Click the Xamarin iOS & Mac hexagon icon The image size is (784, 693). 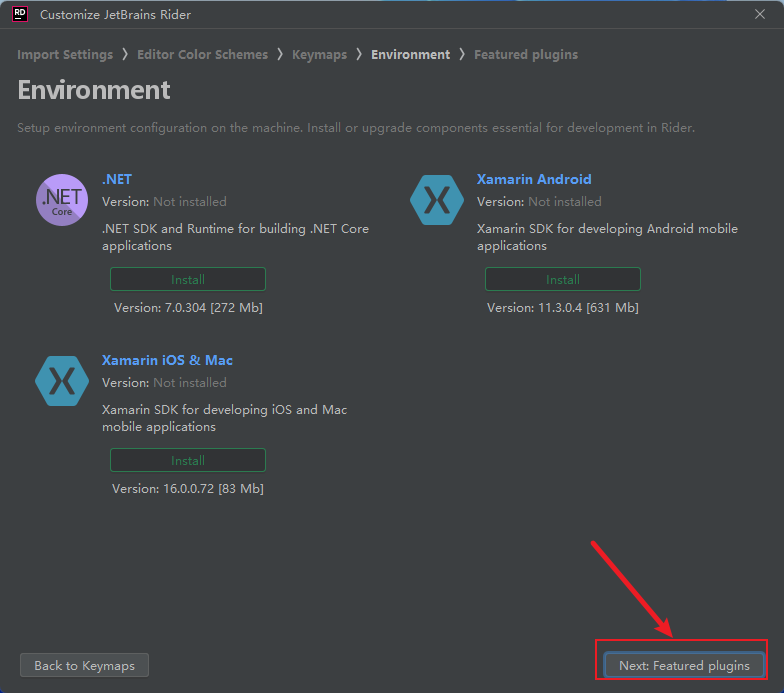pyautogui.click(x=62, y=381)
